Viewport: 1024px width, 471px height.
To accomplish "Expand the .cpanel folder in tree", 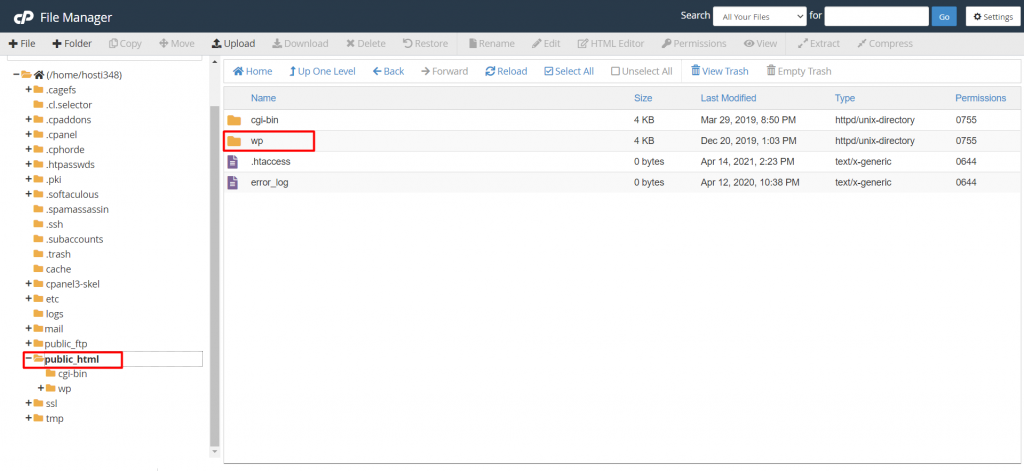I will [x=29, y=134].
